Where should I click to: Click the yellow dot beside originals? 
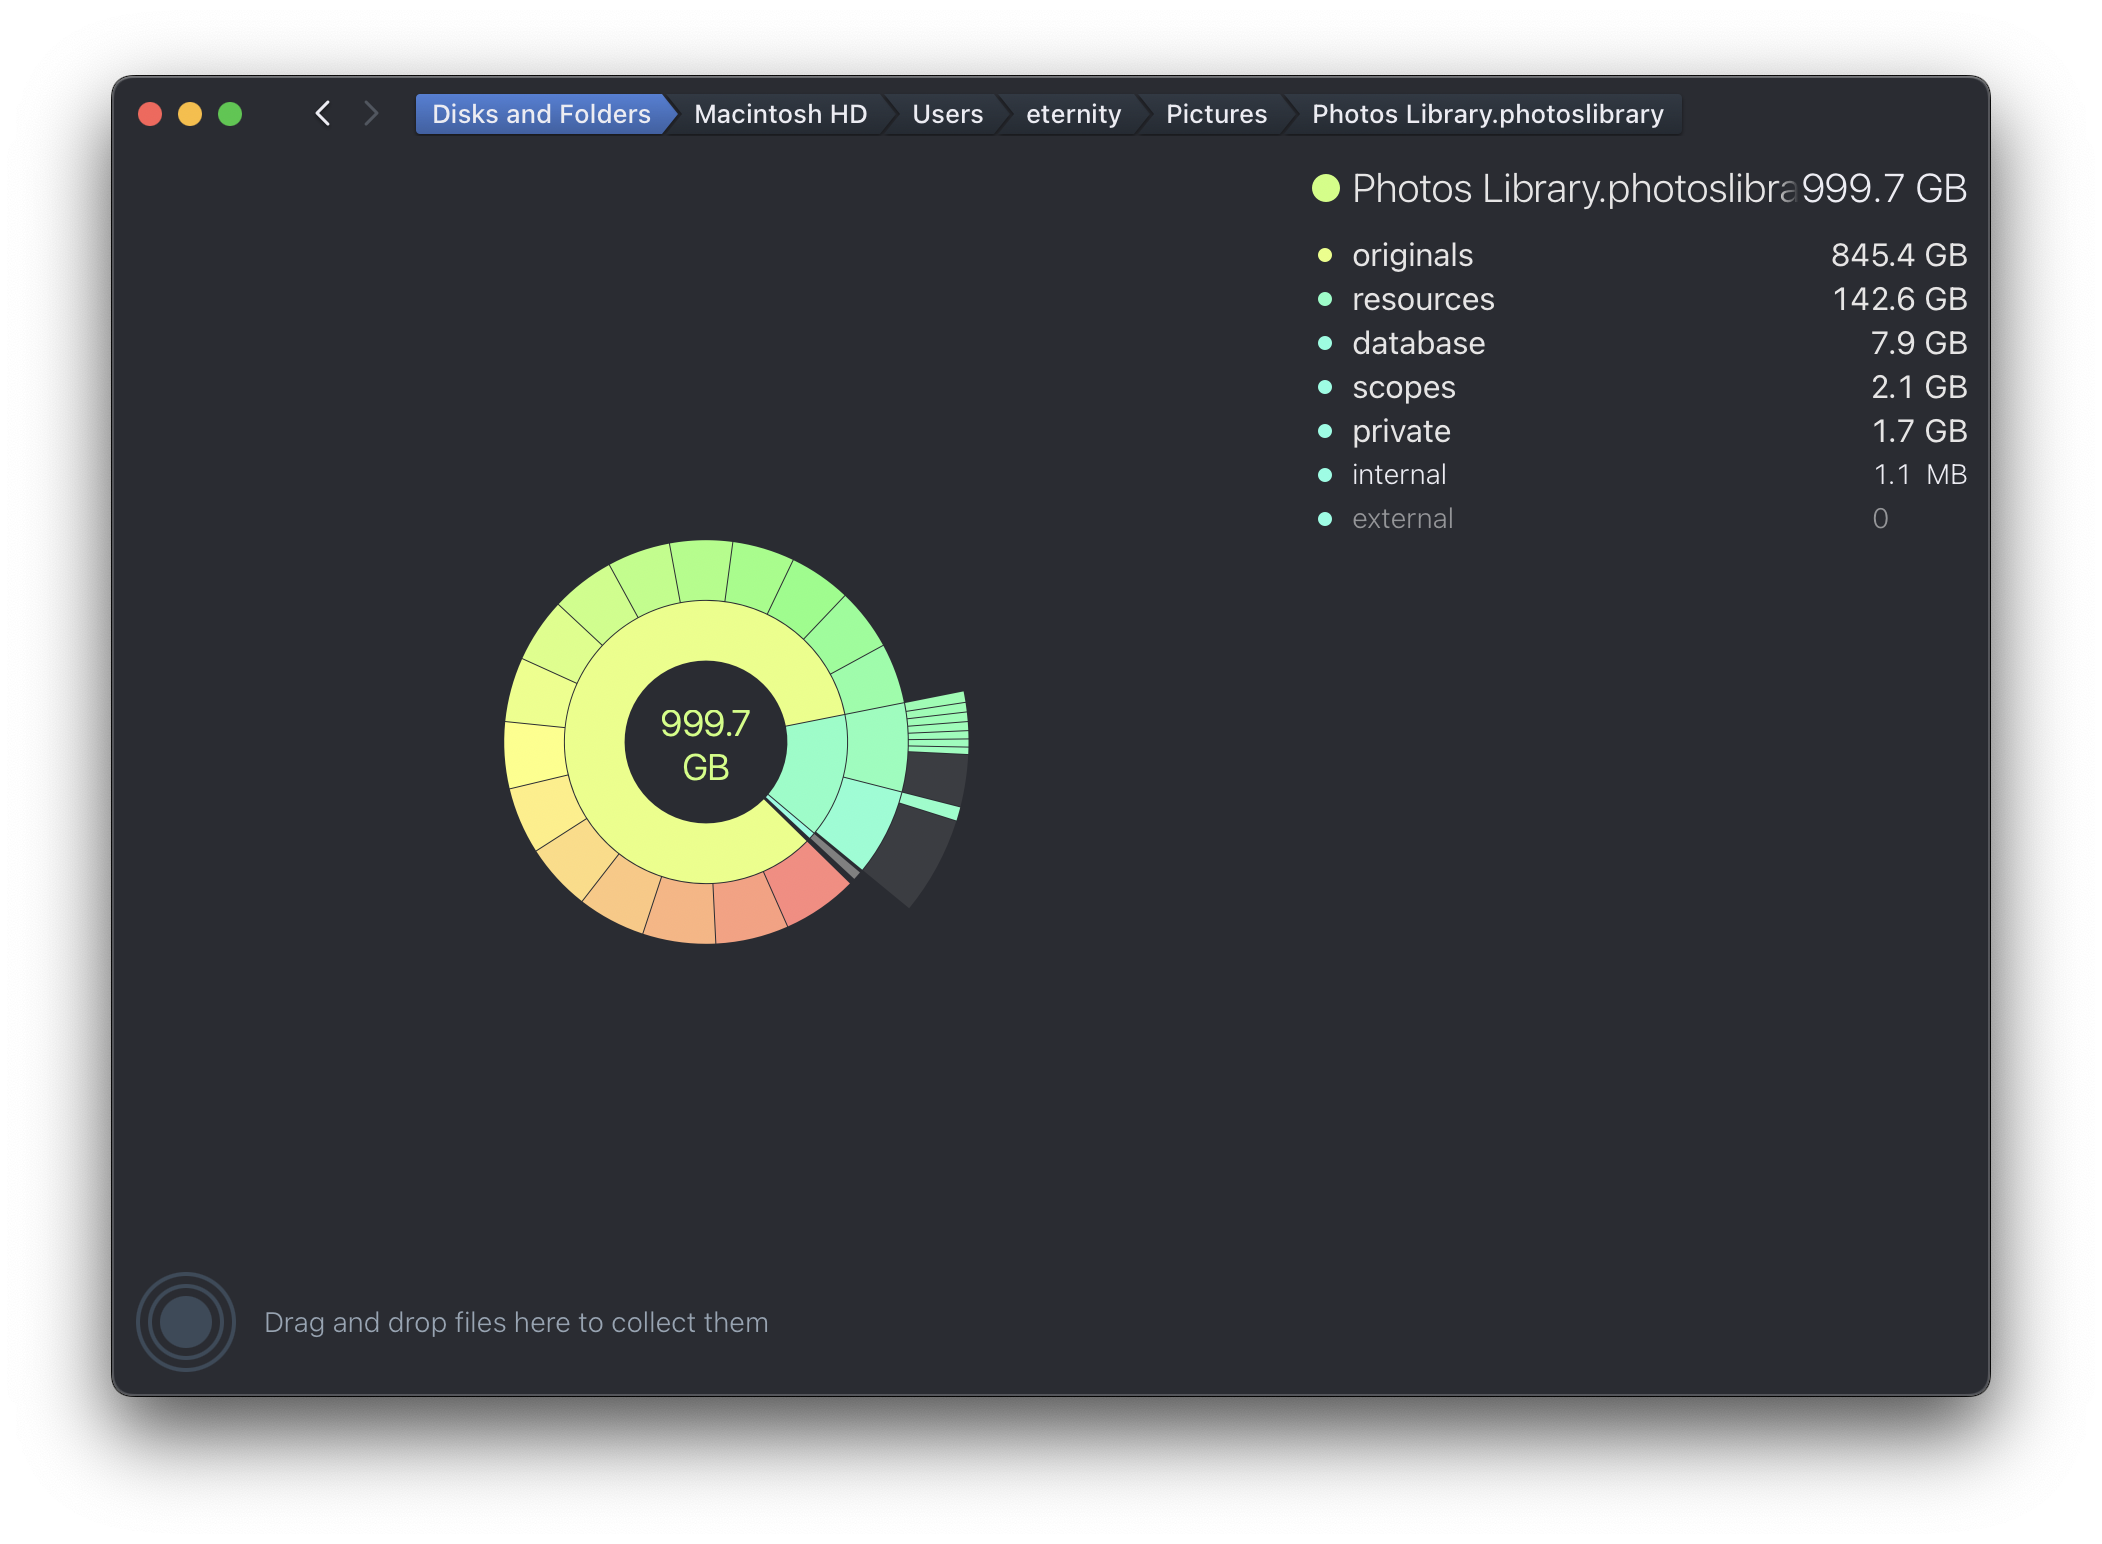pos(1325,255)
